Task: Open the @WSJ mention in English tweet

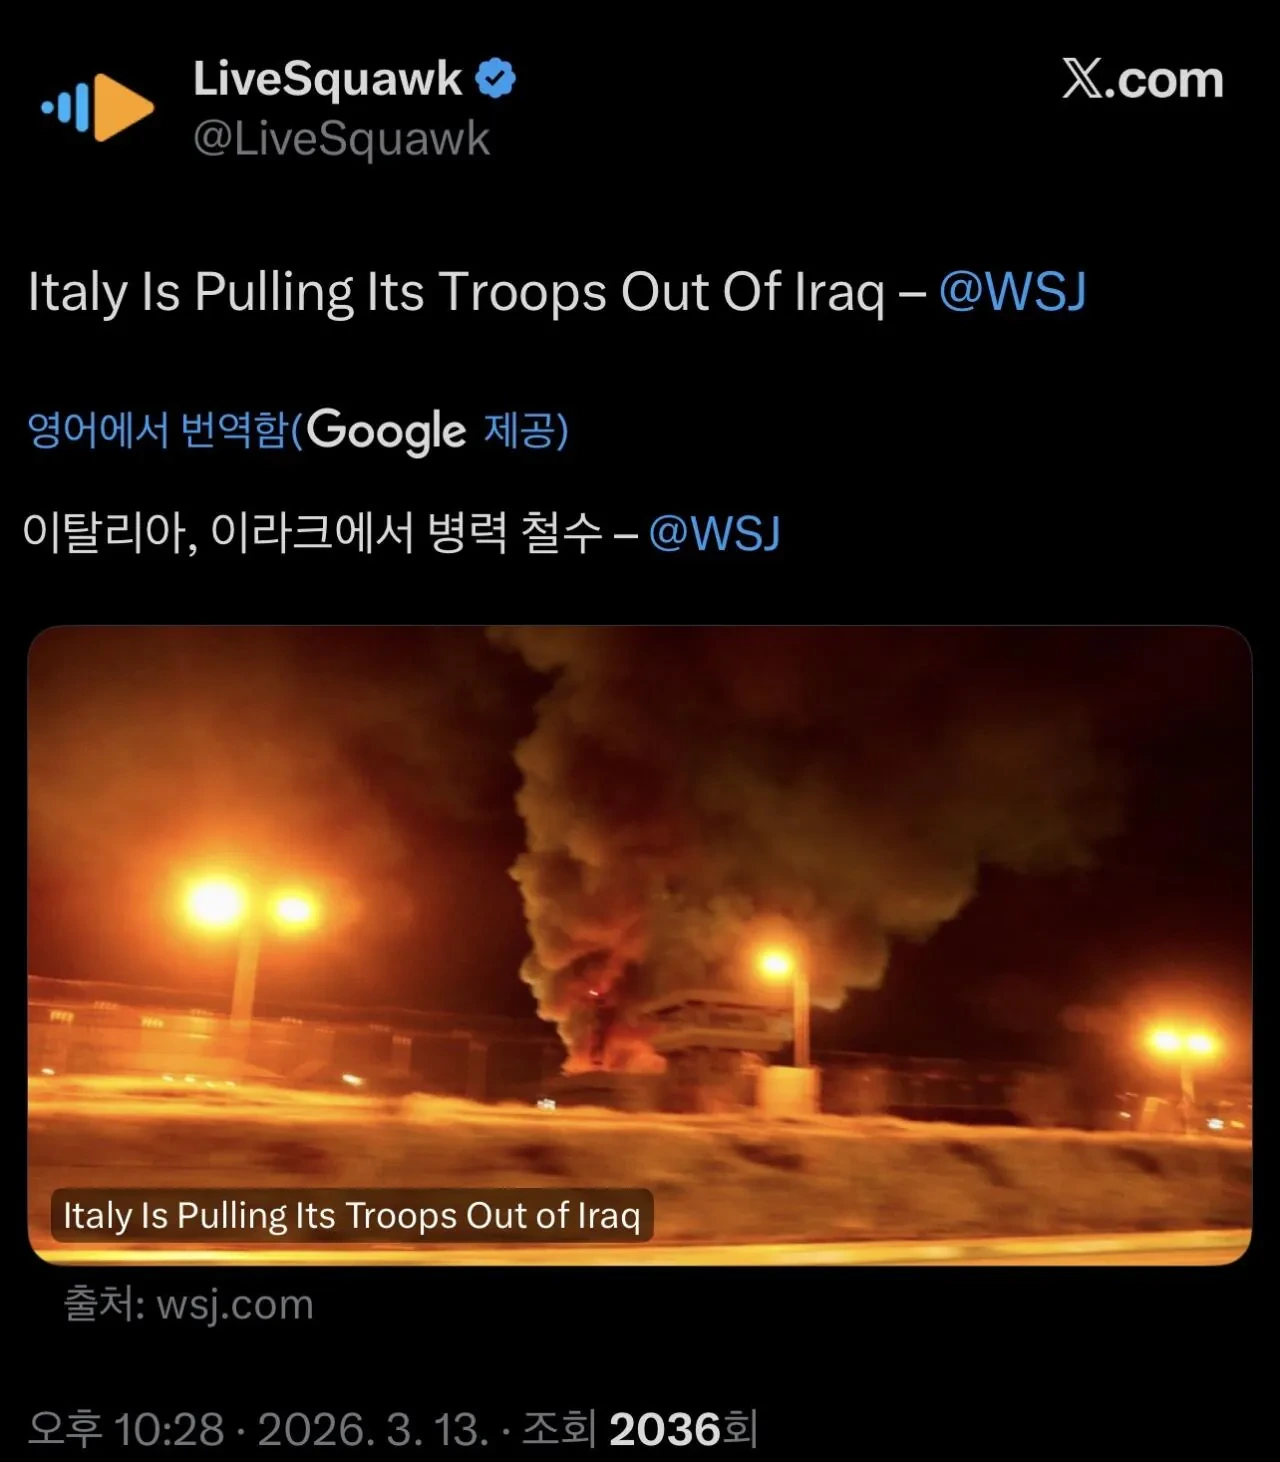Action: pyautogui.click(x=1012, y=292)
